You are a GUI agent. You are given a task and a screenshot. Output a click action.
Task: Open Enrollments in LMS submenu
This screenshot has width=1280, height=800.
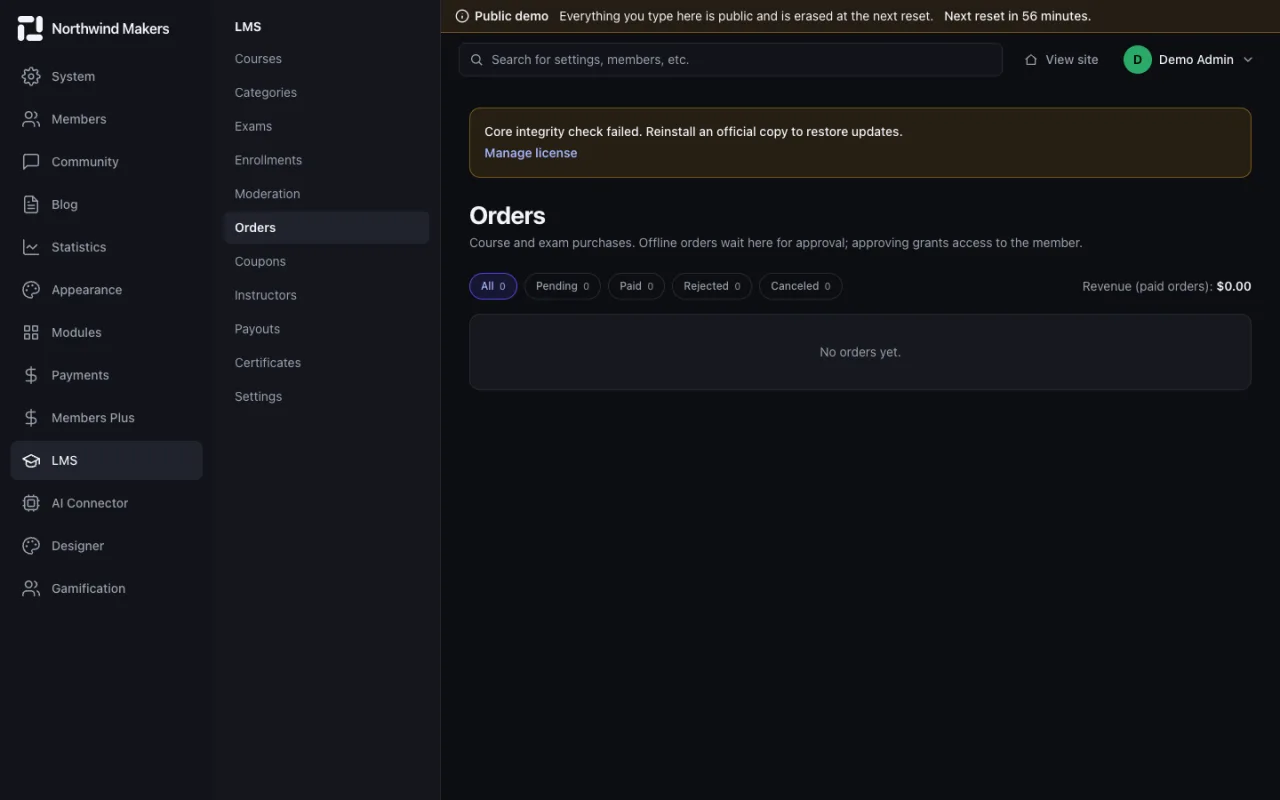326,160
